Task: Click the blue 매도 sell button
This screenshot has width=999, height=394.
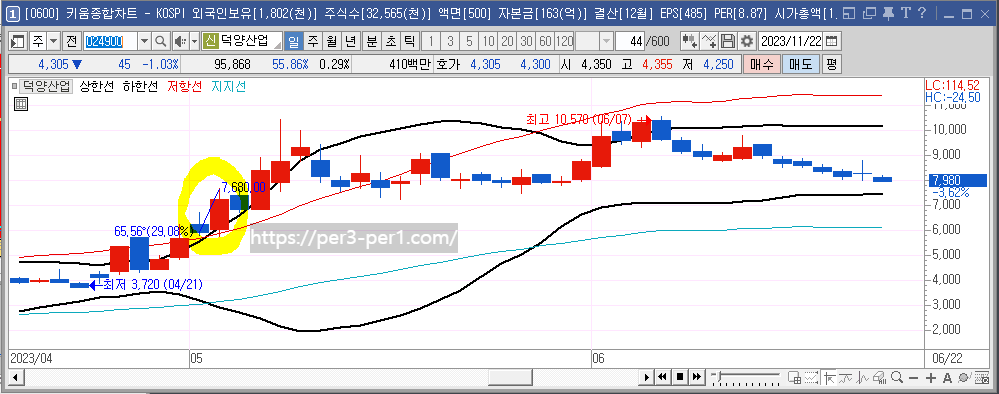Action: click(x=800, y=64)
